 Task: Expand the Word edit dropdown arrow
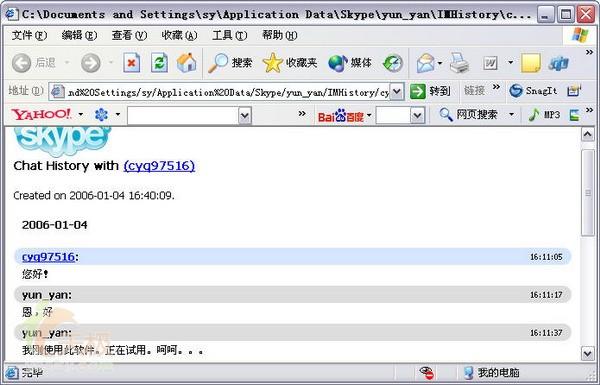(510, 62)
